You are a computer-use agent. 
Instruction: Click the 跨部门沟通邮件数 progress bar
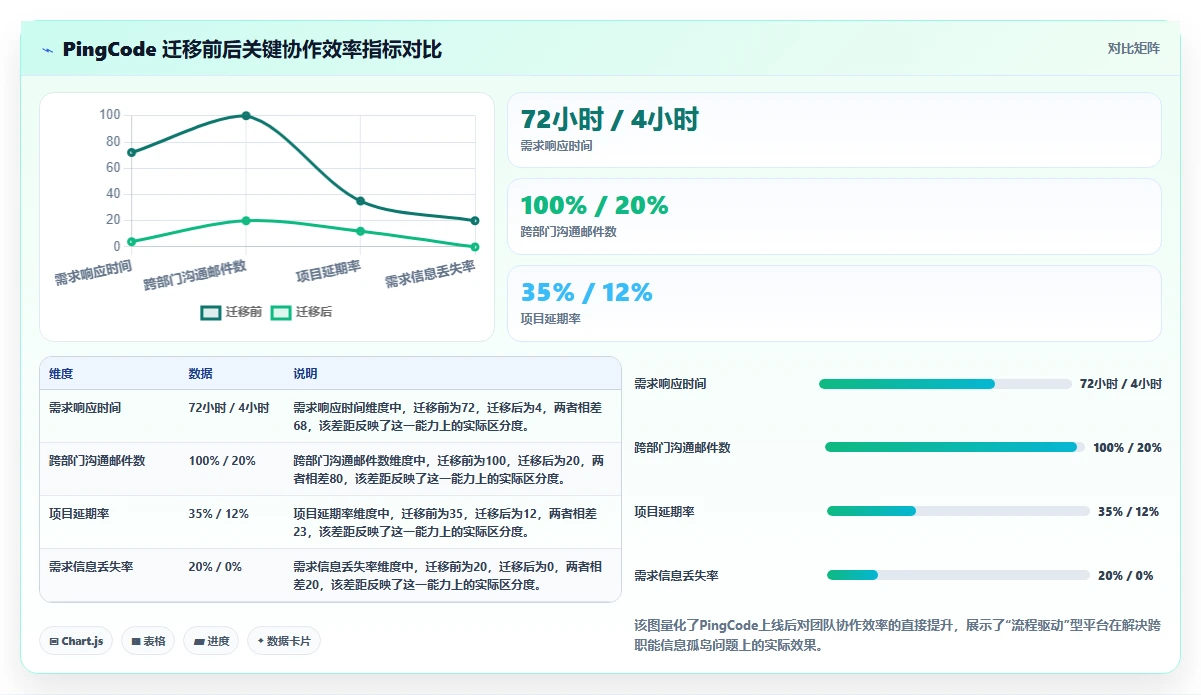tap(955, 448)
